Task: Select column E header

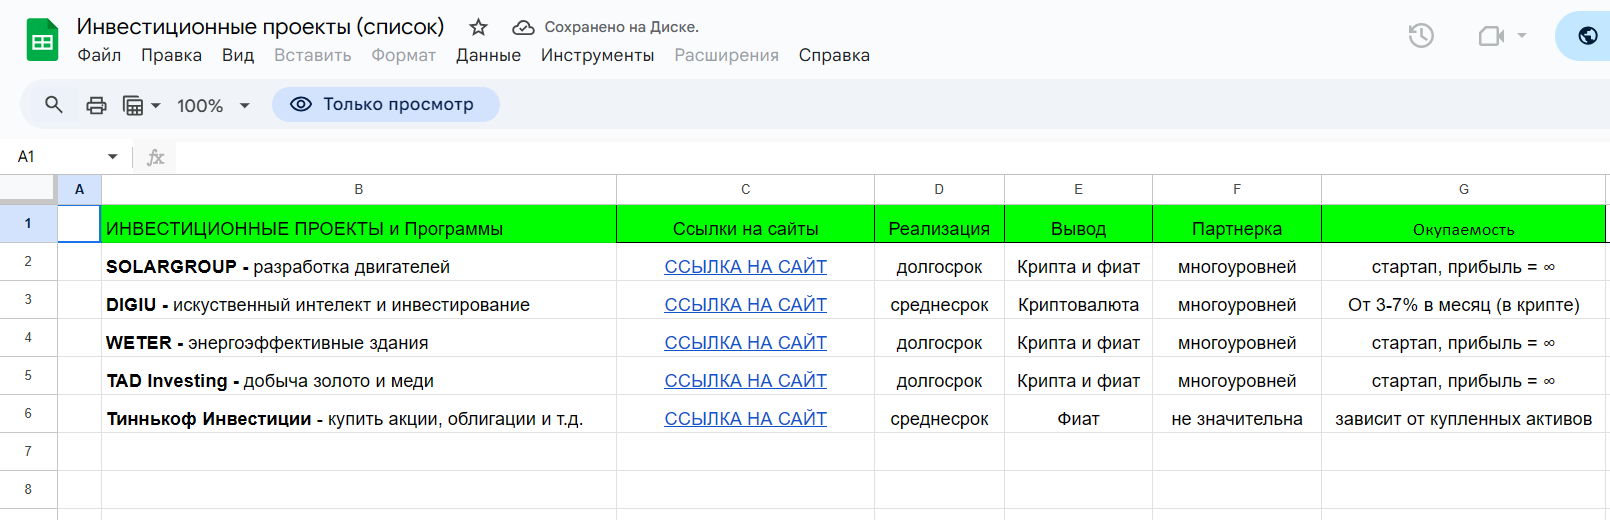Action: tap(1078, 189)
